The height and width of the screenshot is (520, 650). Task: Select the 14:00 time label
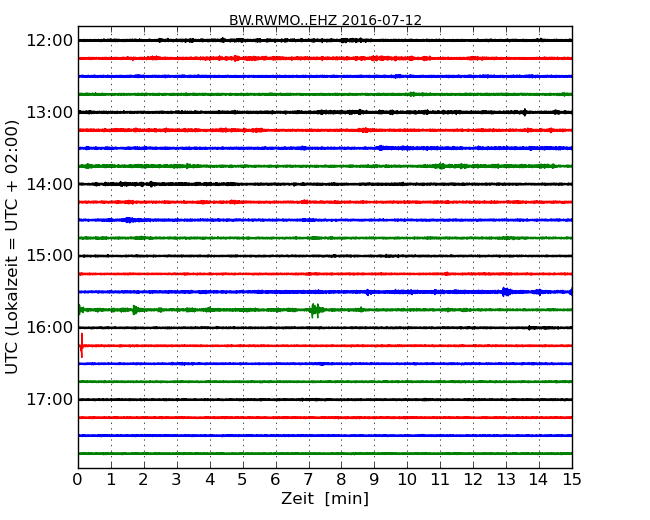[49, 184]
